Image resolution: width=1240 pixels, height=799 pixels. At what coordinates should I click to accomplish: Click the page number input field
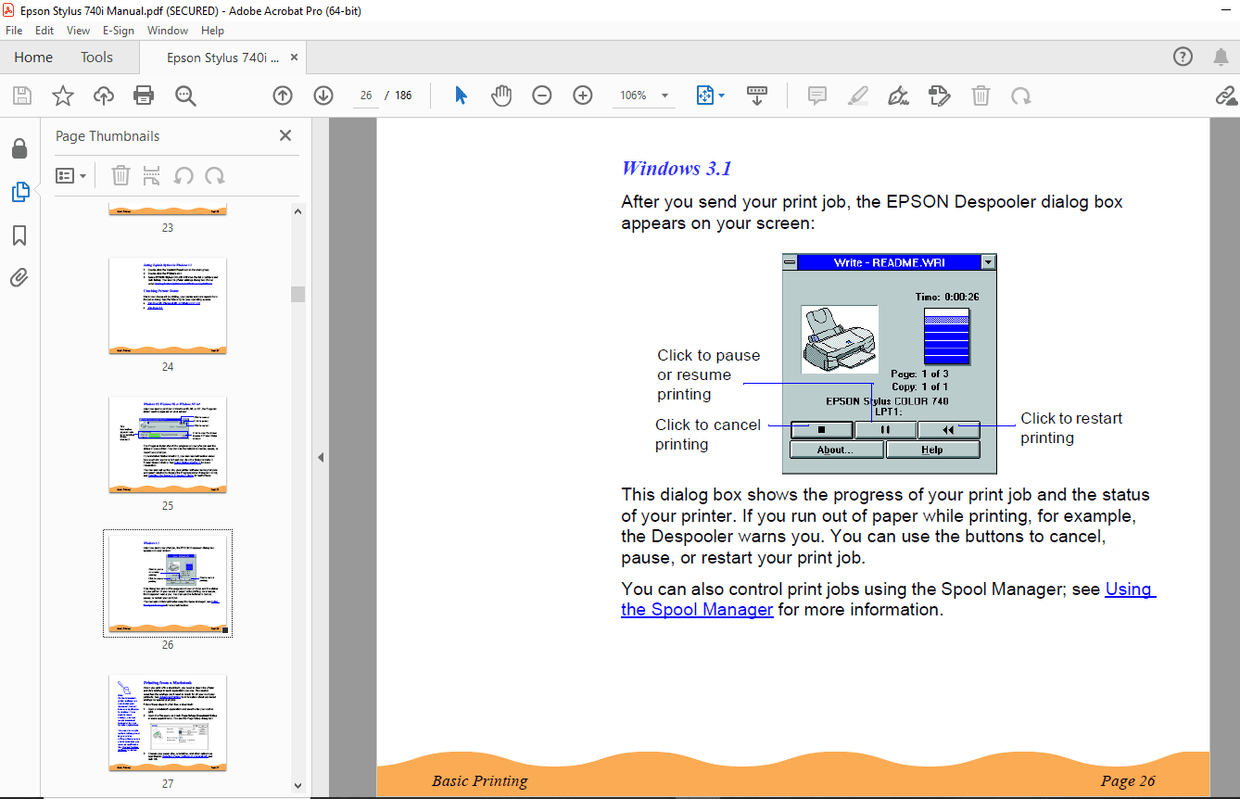coord(366,95)
